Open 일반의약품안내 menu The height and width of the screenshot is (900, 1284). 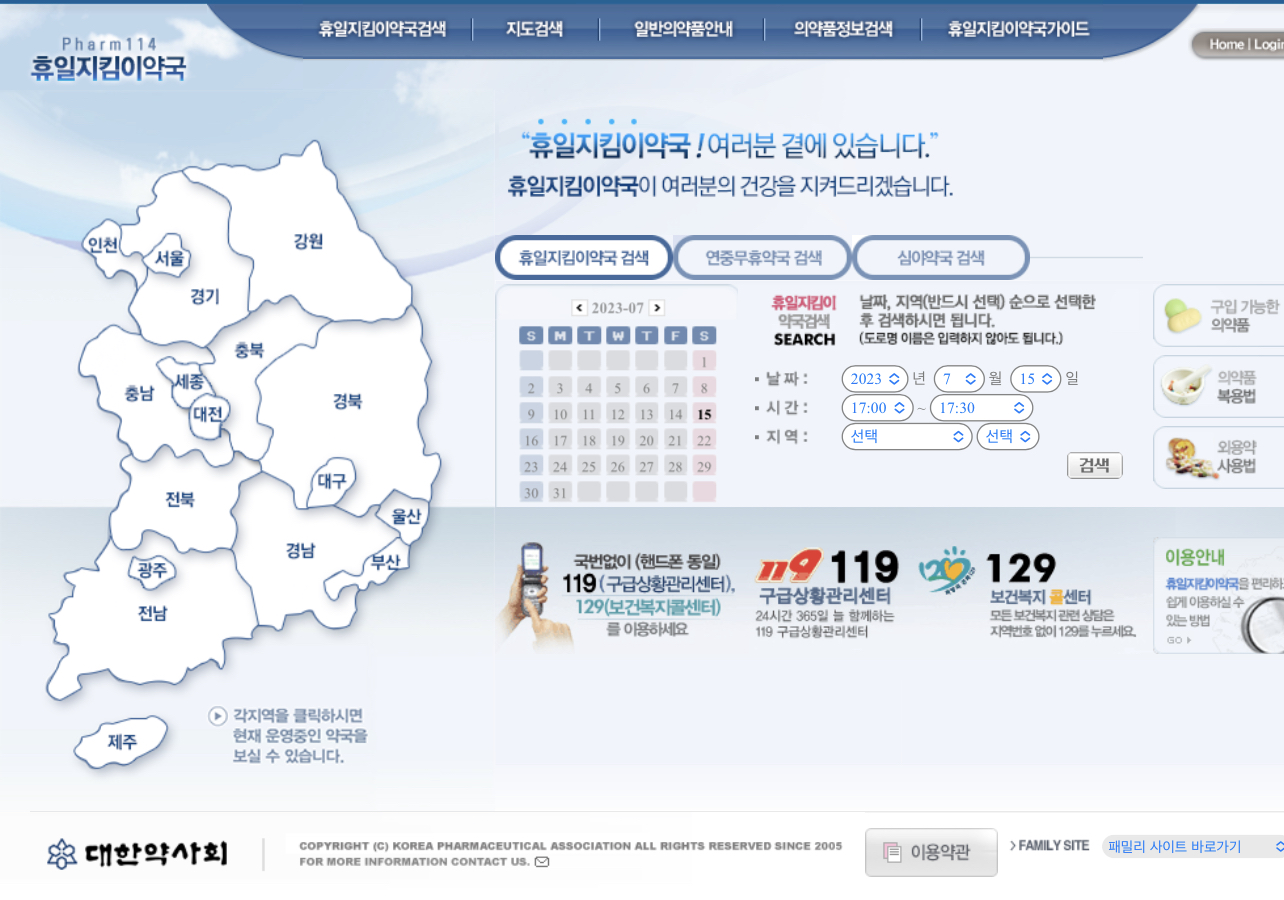[683, 29]
